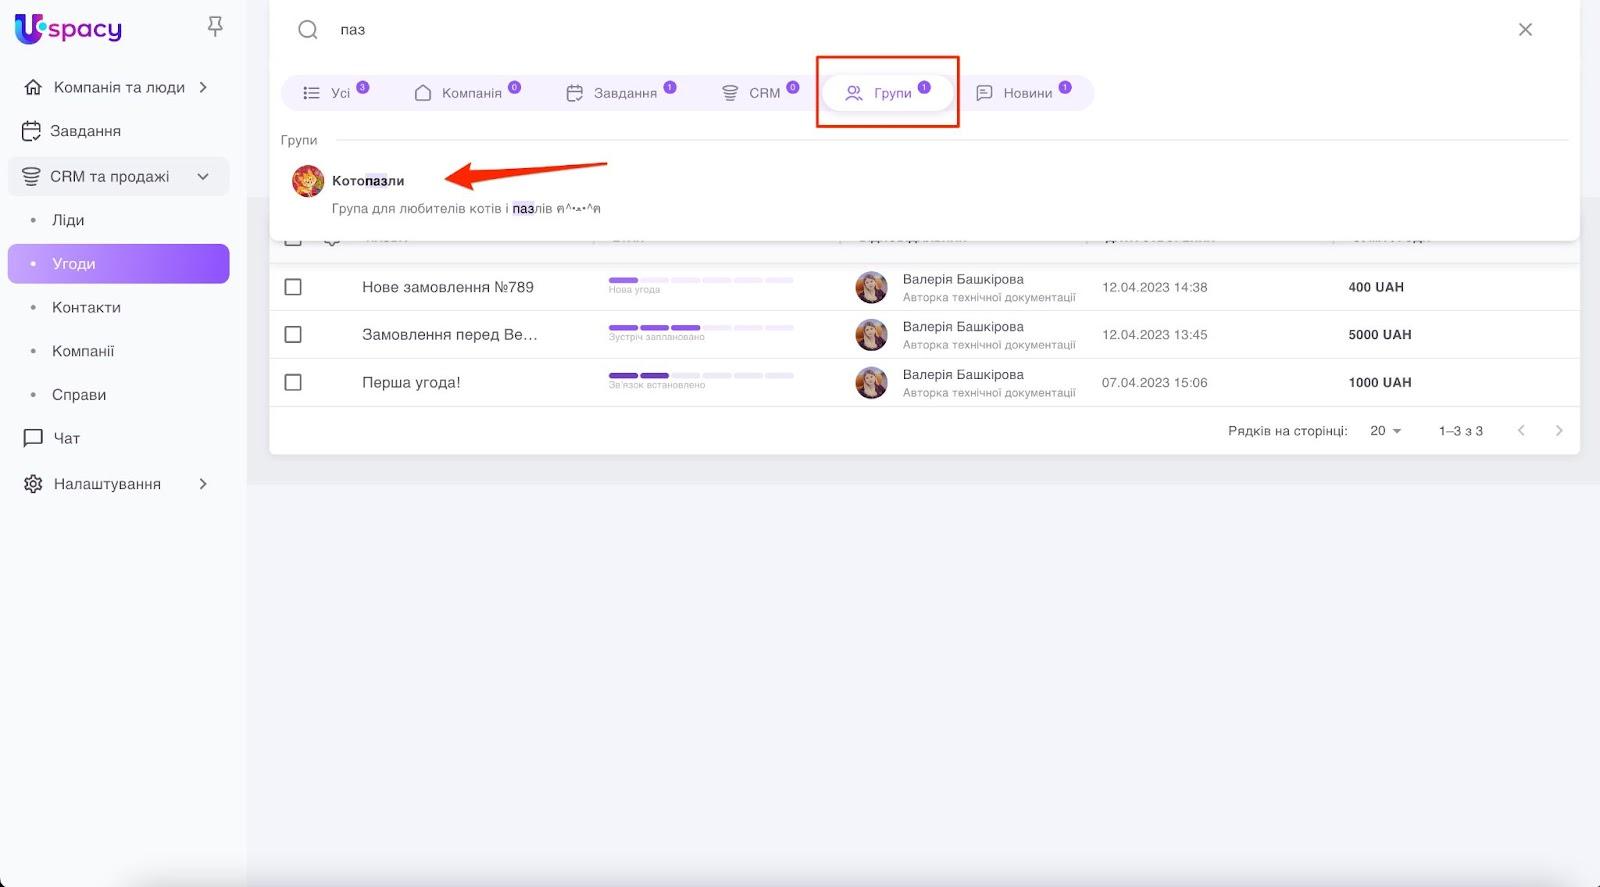Viewport: 1600px width, 887px height.
Task: Click the search magnifier icon
Action: (x=308, y=30)
